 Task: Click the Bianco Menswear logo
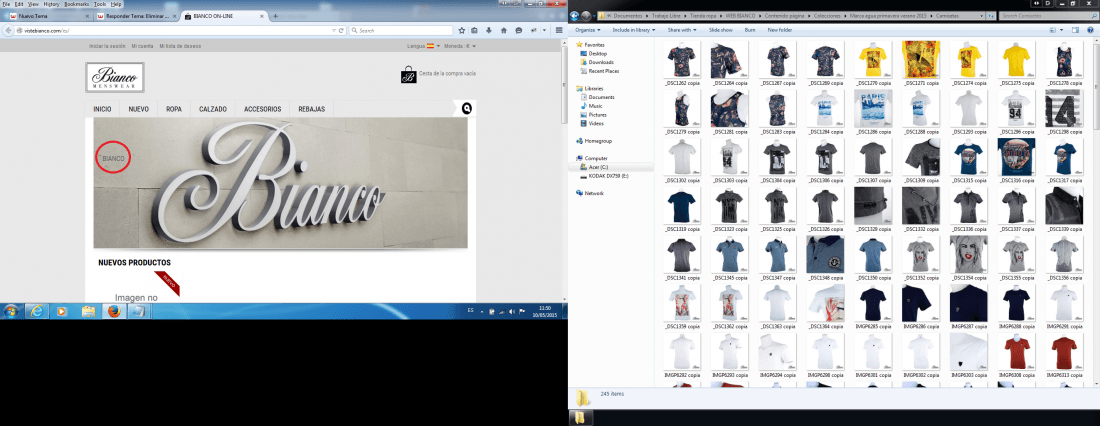(115, 77)
